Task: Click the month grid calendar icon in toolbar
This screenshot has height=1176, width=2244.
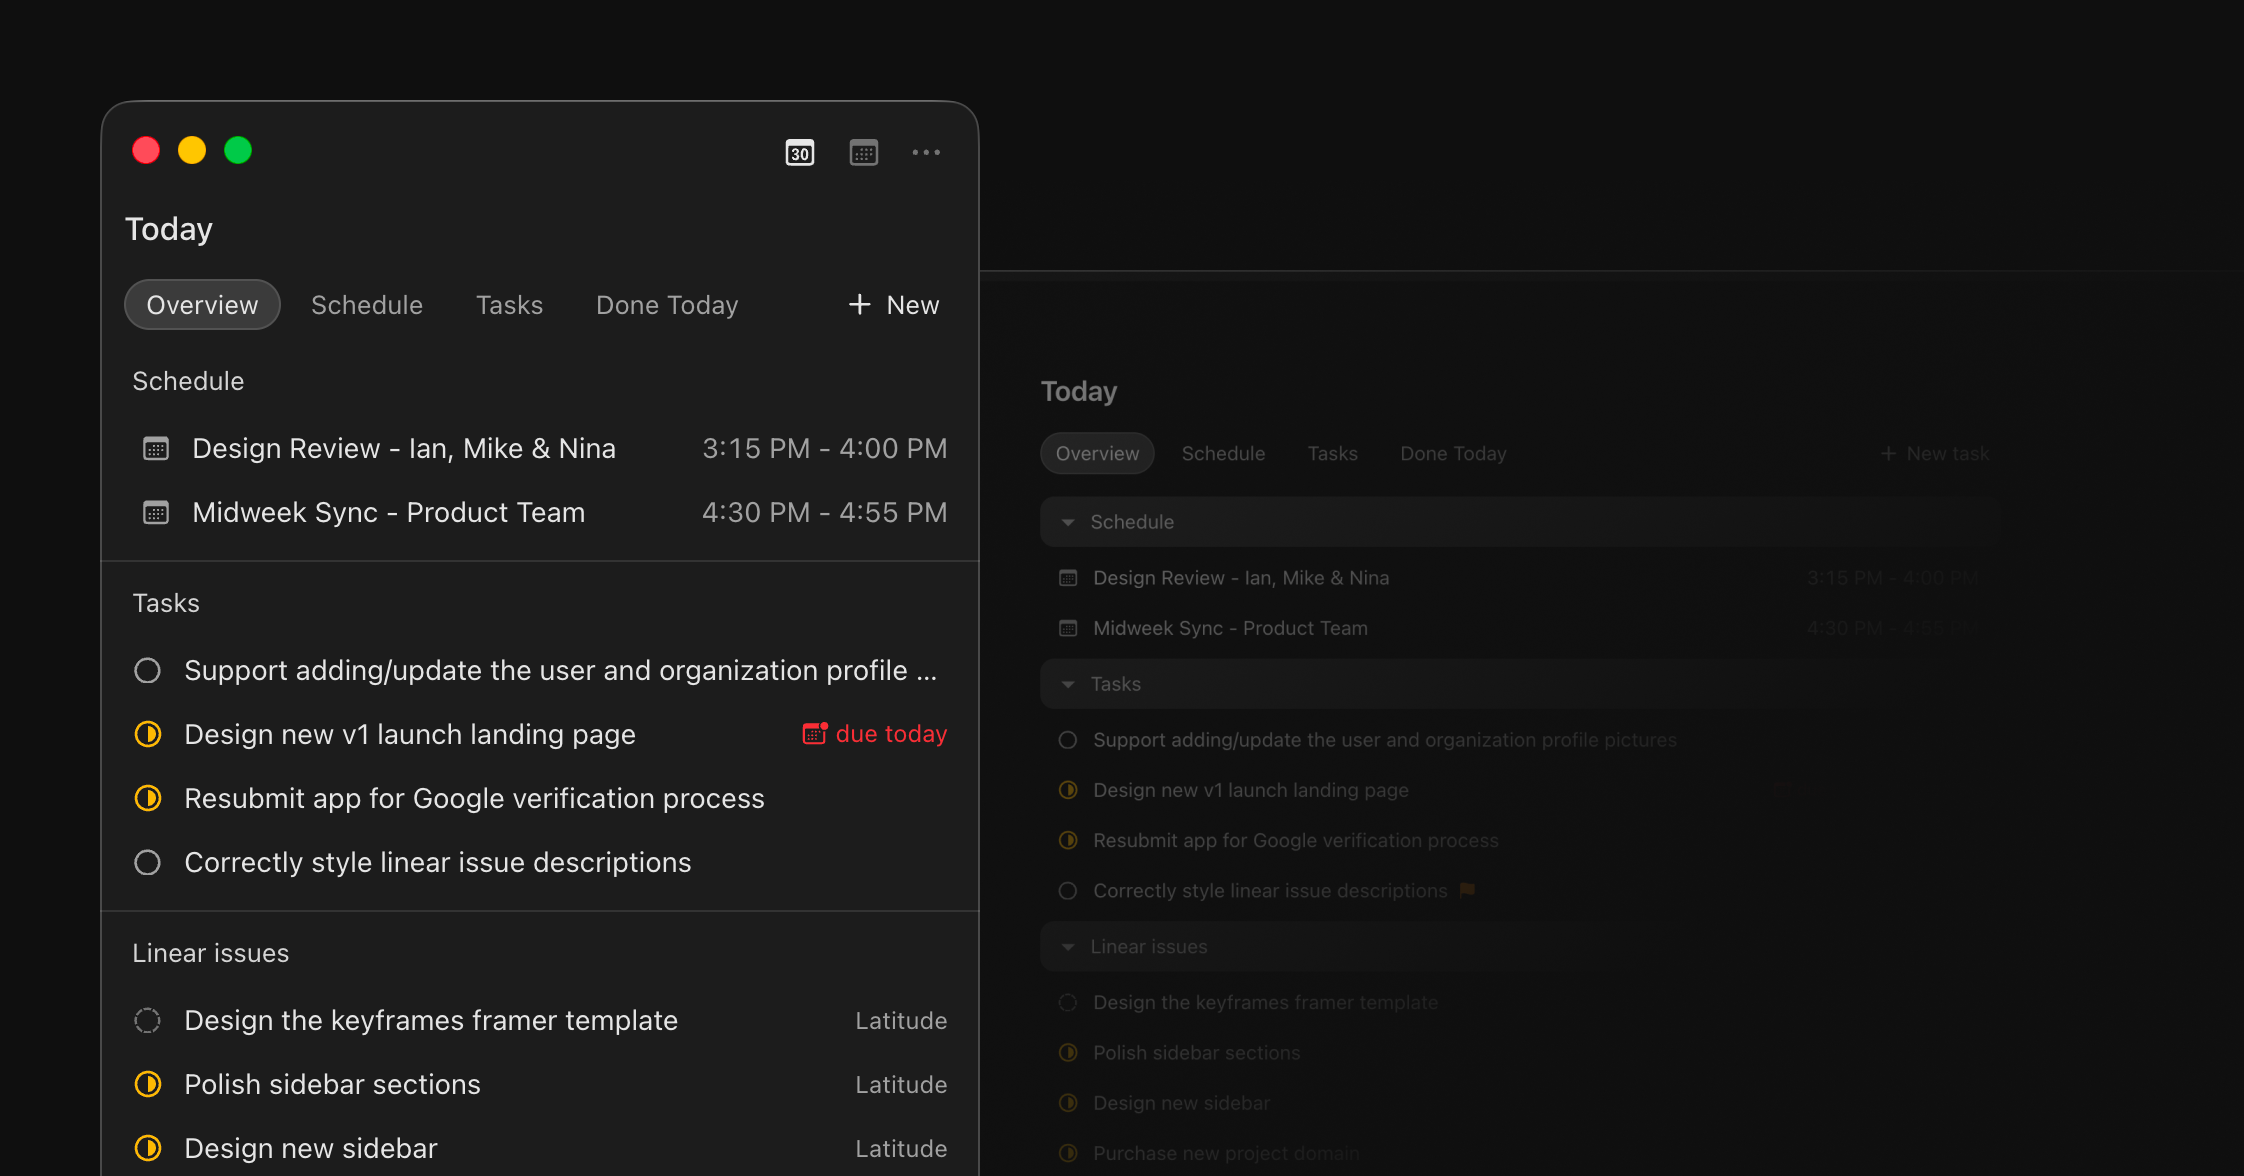Action: pos(864,153)
